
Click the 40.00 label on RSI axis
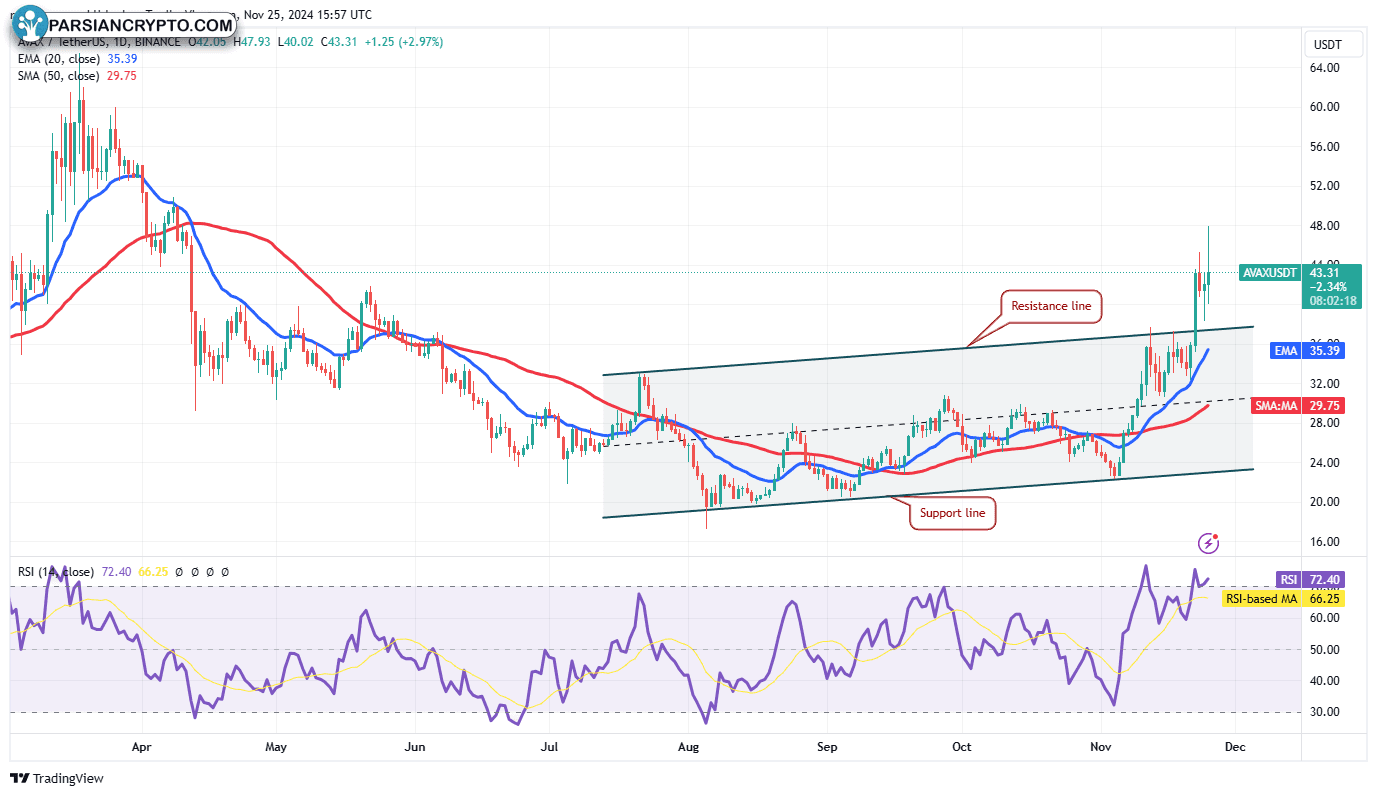click(1326, 681)
